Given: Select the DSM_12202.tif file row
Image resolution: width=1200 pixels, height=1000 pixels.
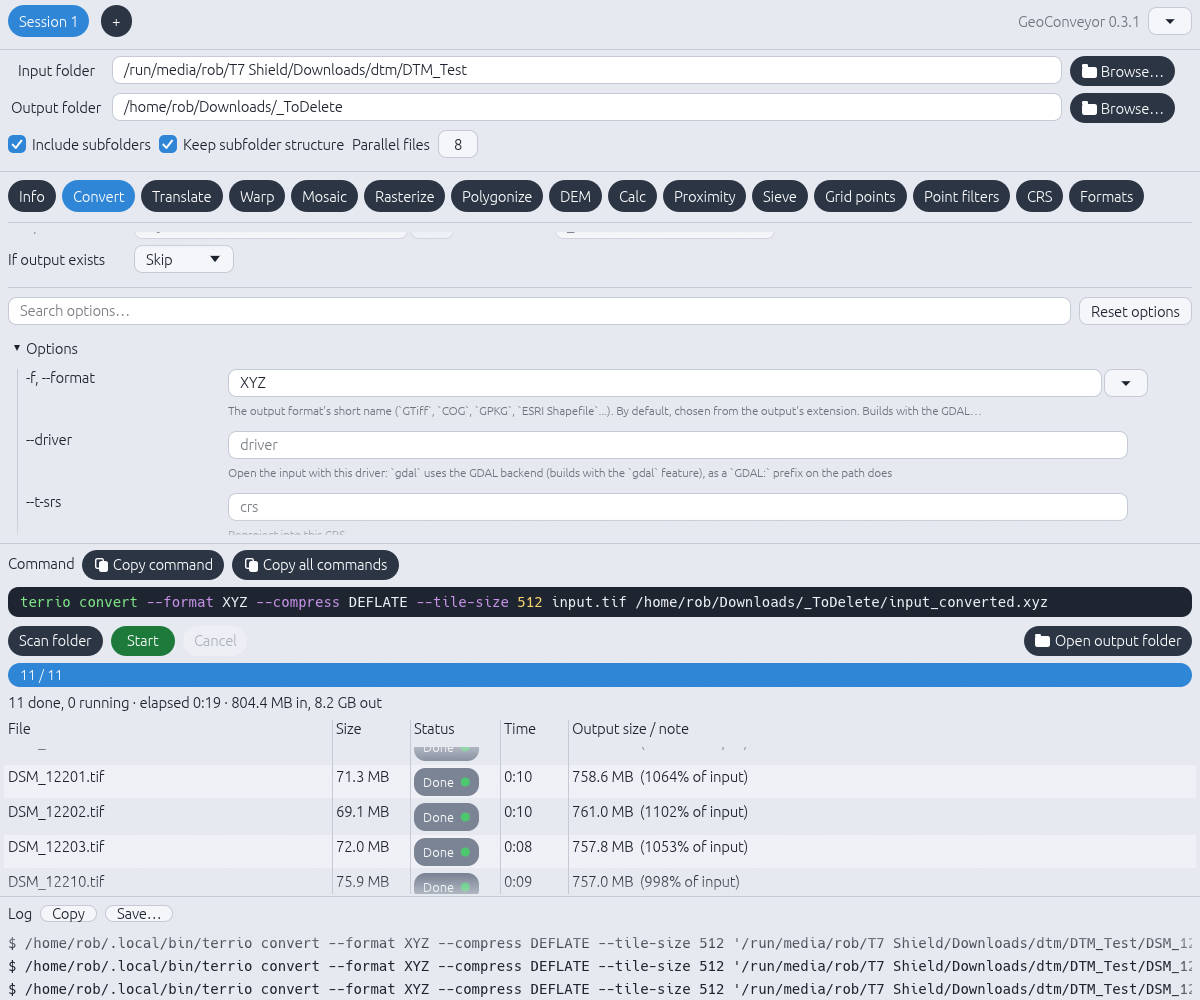Looking at the screenshot, I should (600, 817).
